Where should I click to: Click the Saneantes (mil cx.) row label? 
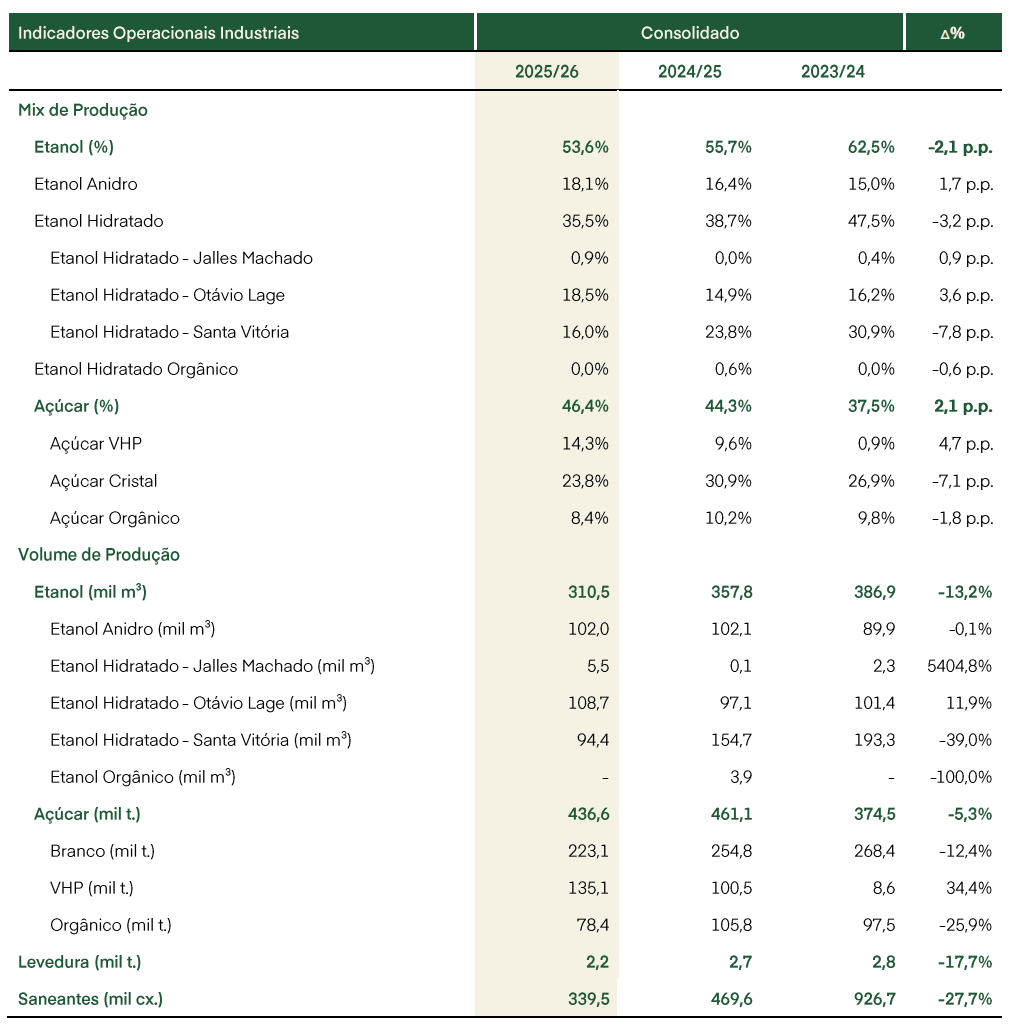click(x=91, y=999)
